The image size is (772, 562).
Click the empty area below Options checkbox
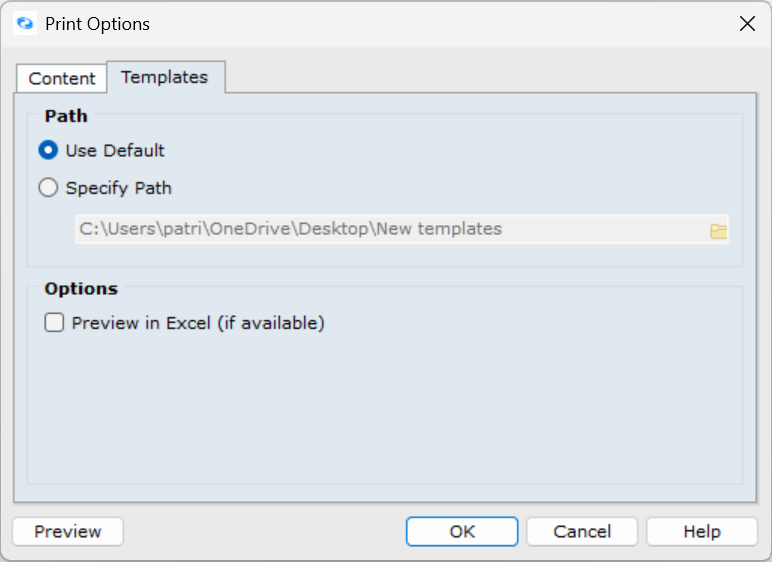pyautogui.click(x=385, y=410)
